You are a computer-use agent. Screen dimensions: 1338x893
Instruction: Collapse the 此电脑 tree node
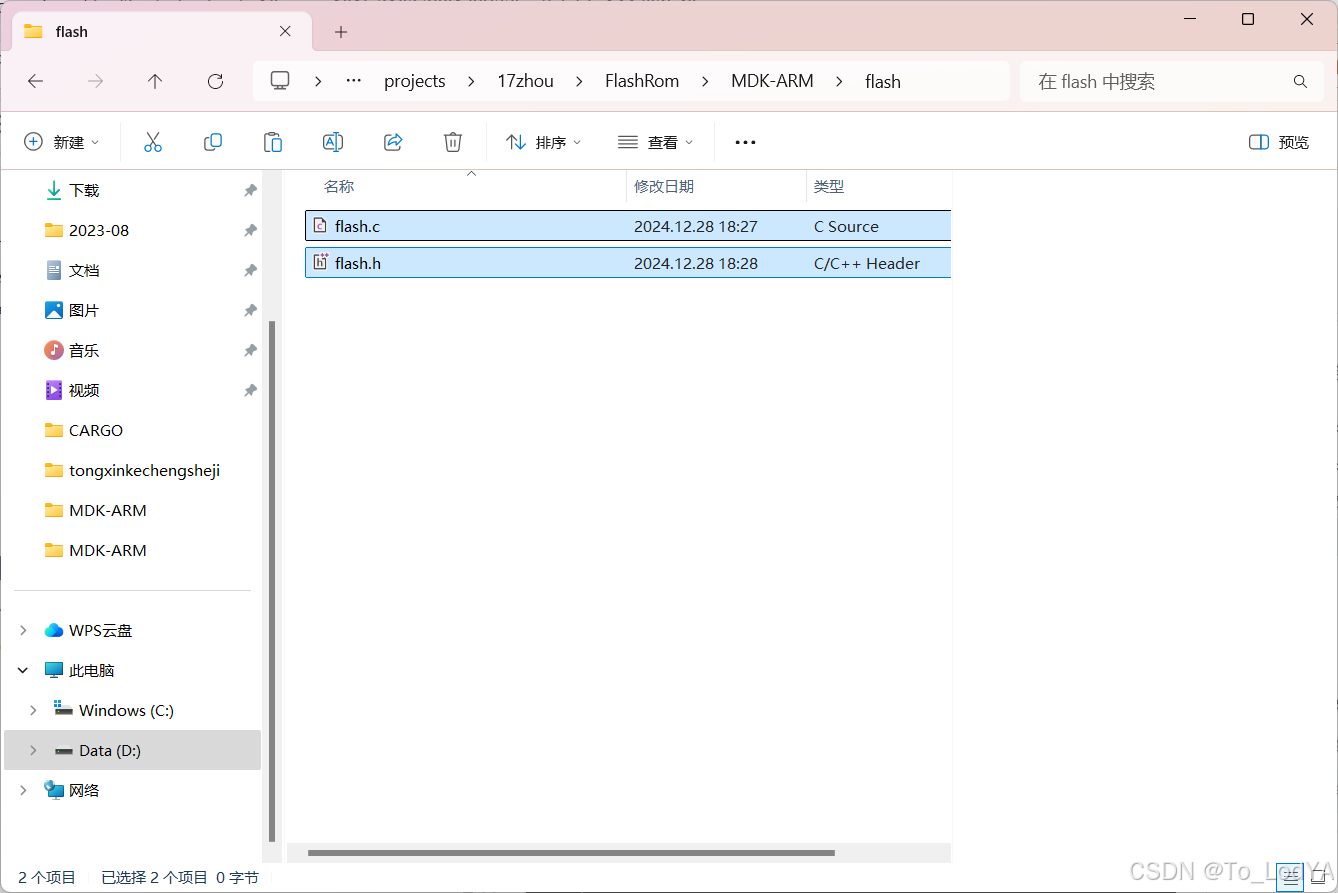23,670
